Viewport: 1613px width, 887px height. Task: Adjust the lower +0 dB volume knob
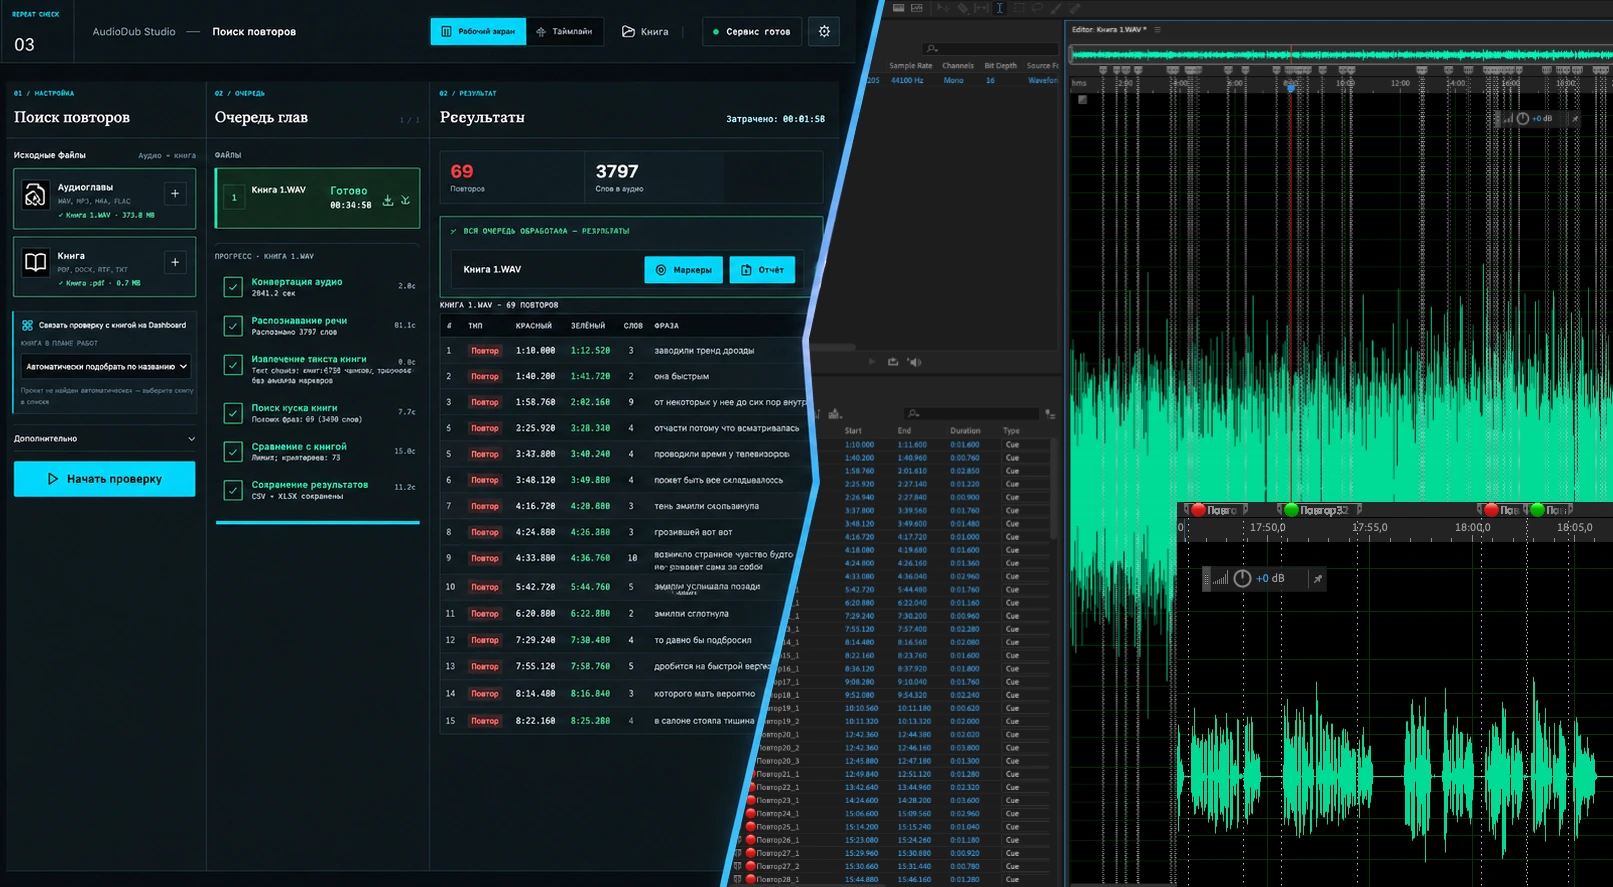click(x=1242, y=579)
